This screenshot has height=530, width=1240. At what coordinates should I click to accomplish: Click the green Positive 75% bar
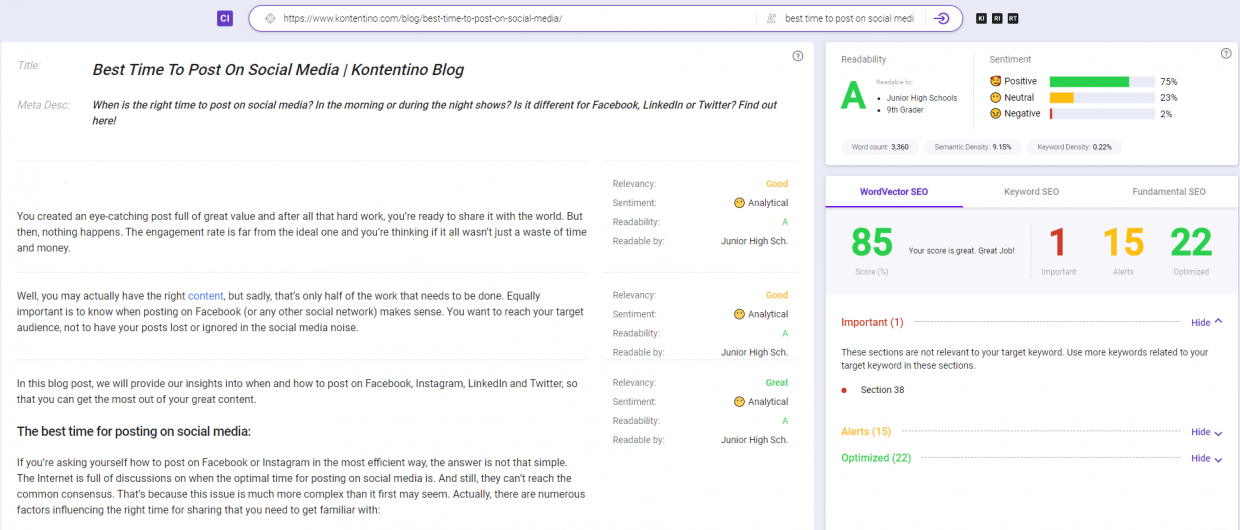click(x=1089, y=82)
